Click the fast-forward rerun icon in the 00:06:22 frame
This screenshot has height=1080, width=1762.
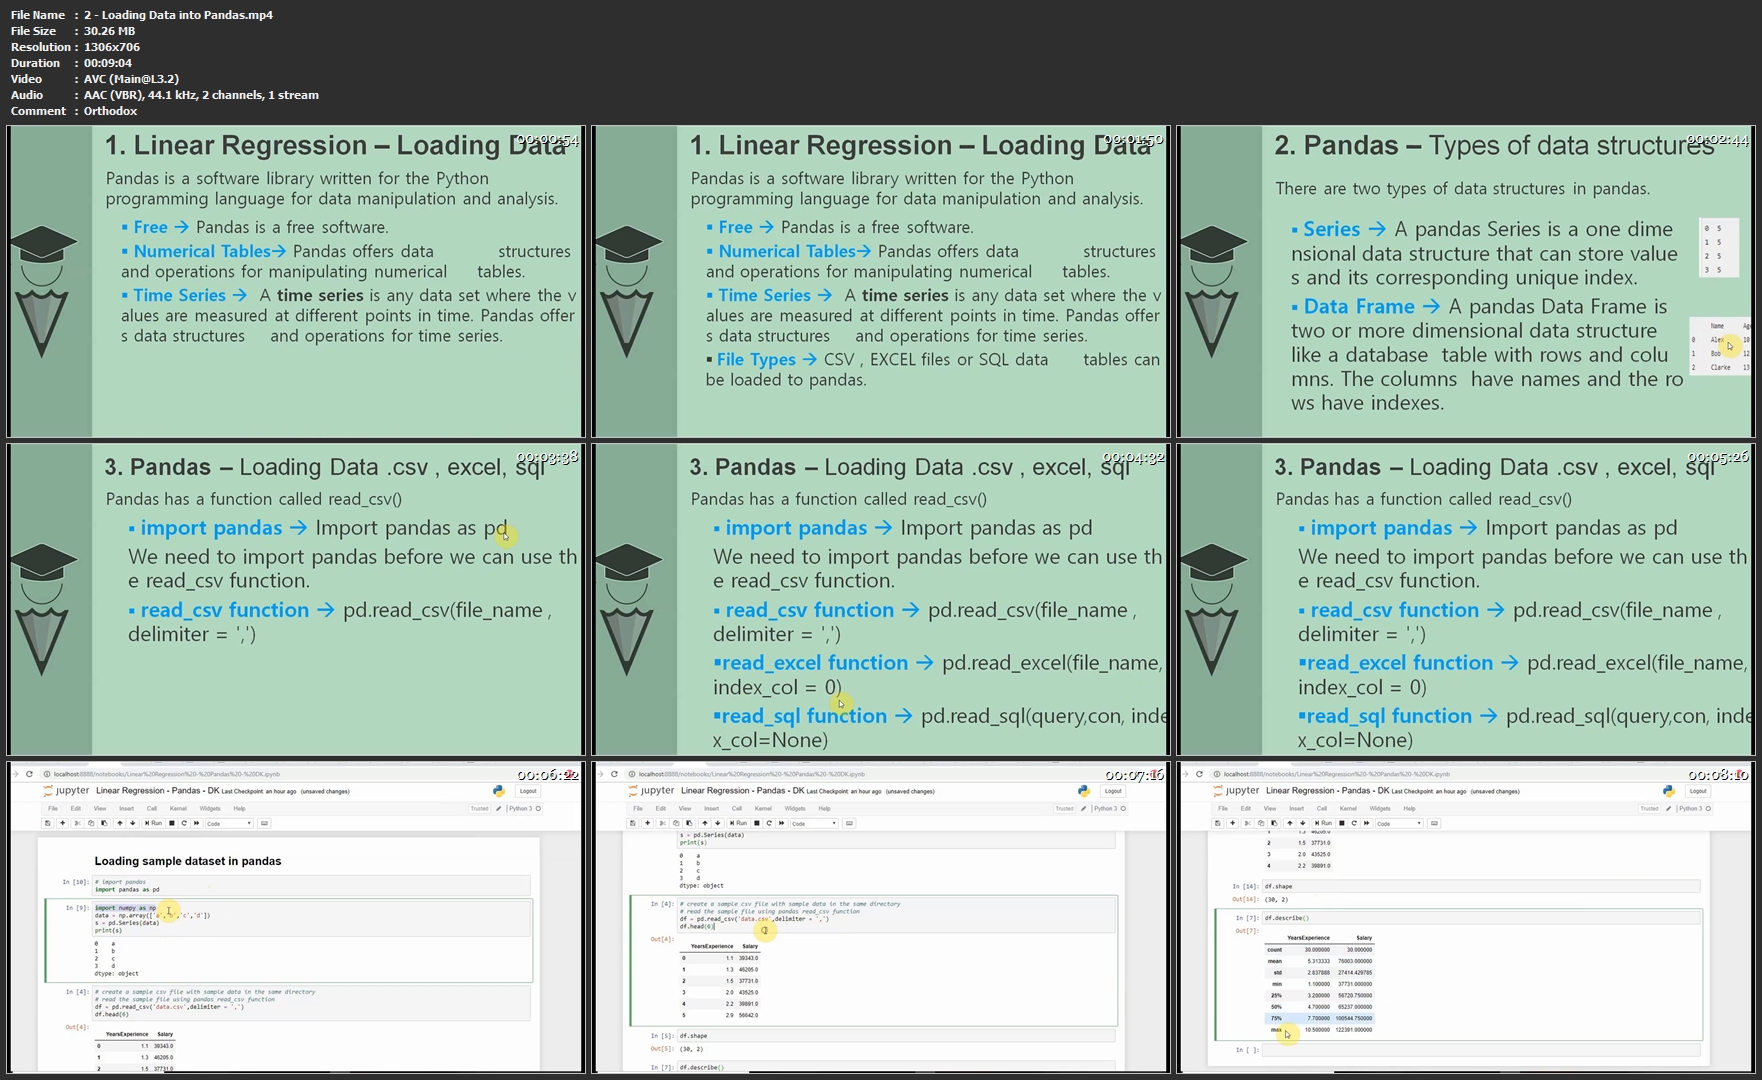tap(197, 823)
